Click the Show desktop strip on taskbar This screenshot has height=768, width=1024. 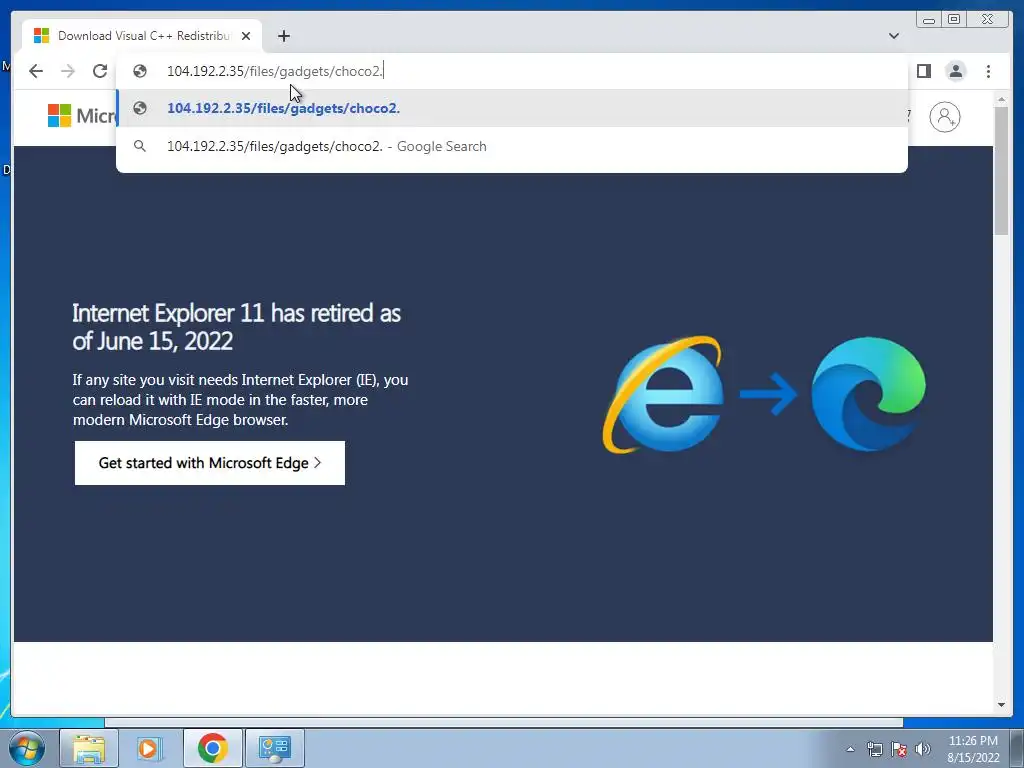[x=1017, y=748]
